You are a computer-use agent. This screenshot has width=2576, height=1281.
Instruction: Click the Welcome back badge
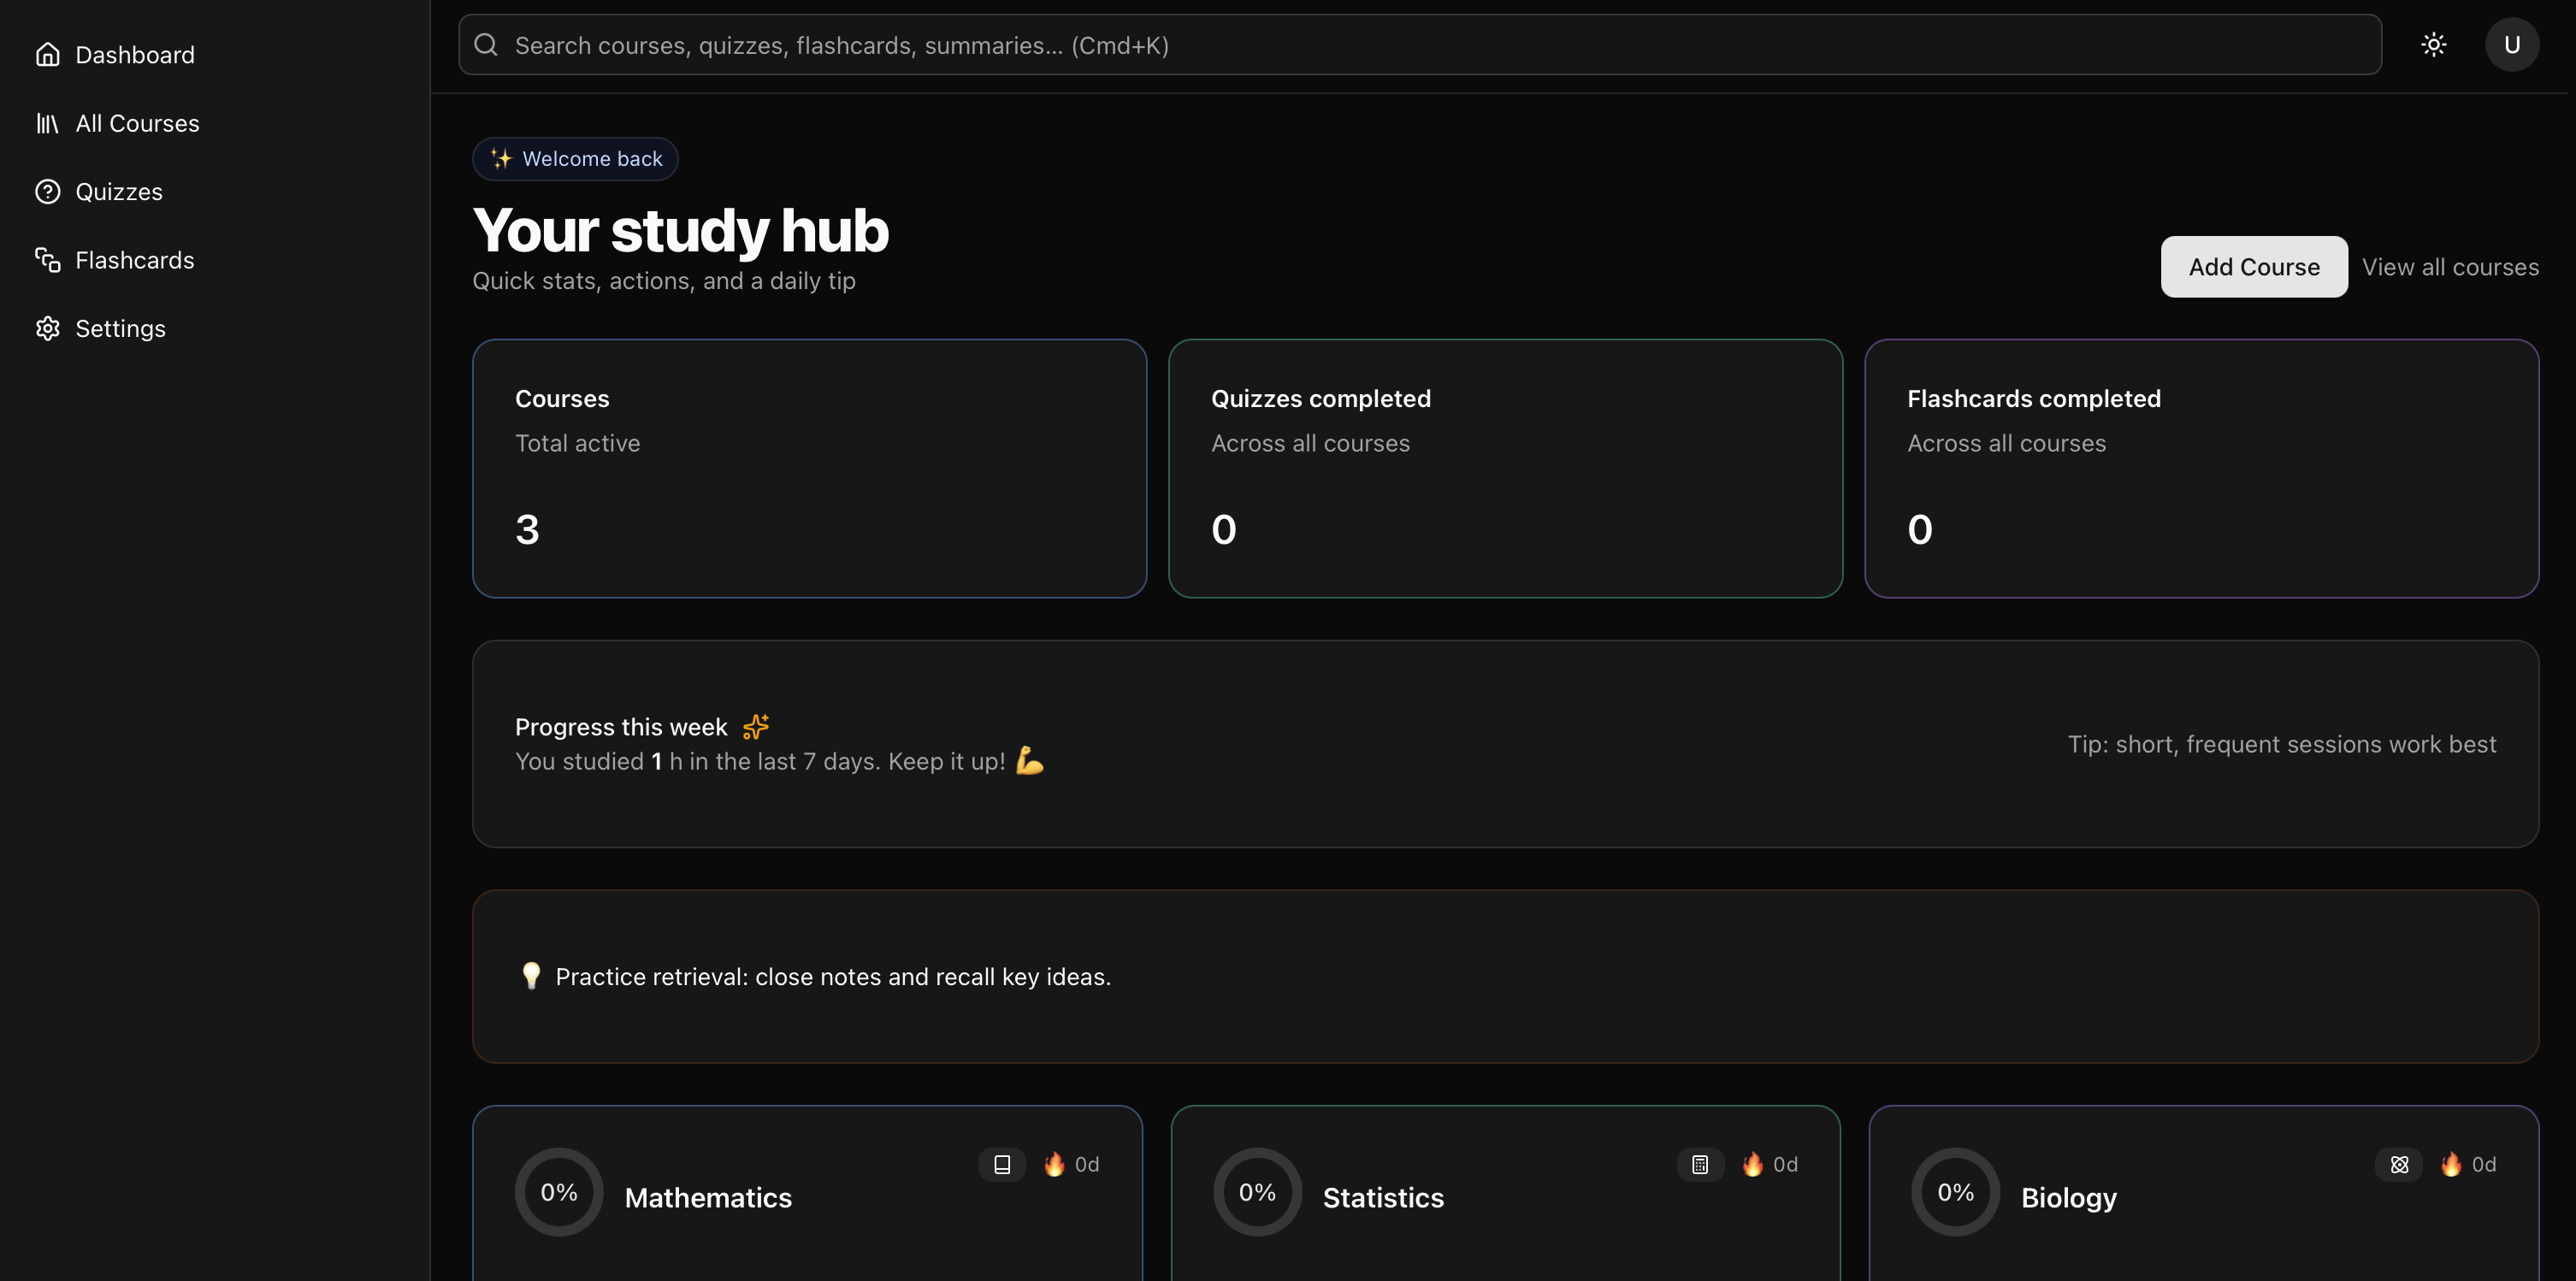[575, 158]
